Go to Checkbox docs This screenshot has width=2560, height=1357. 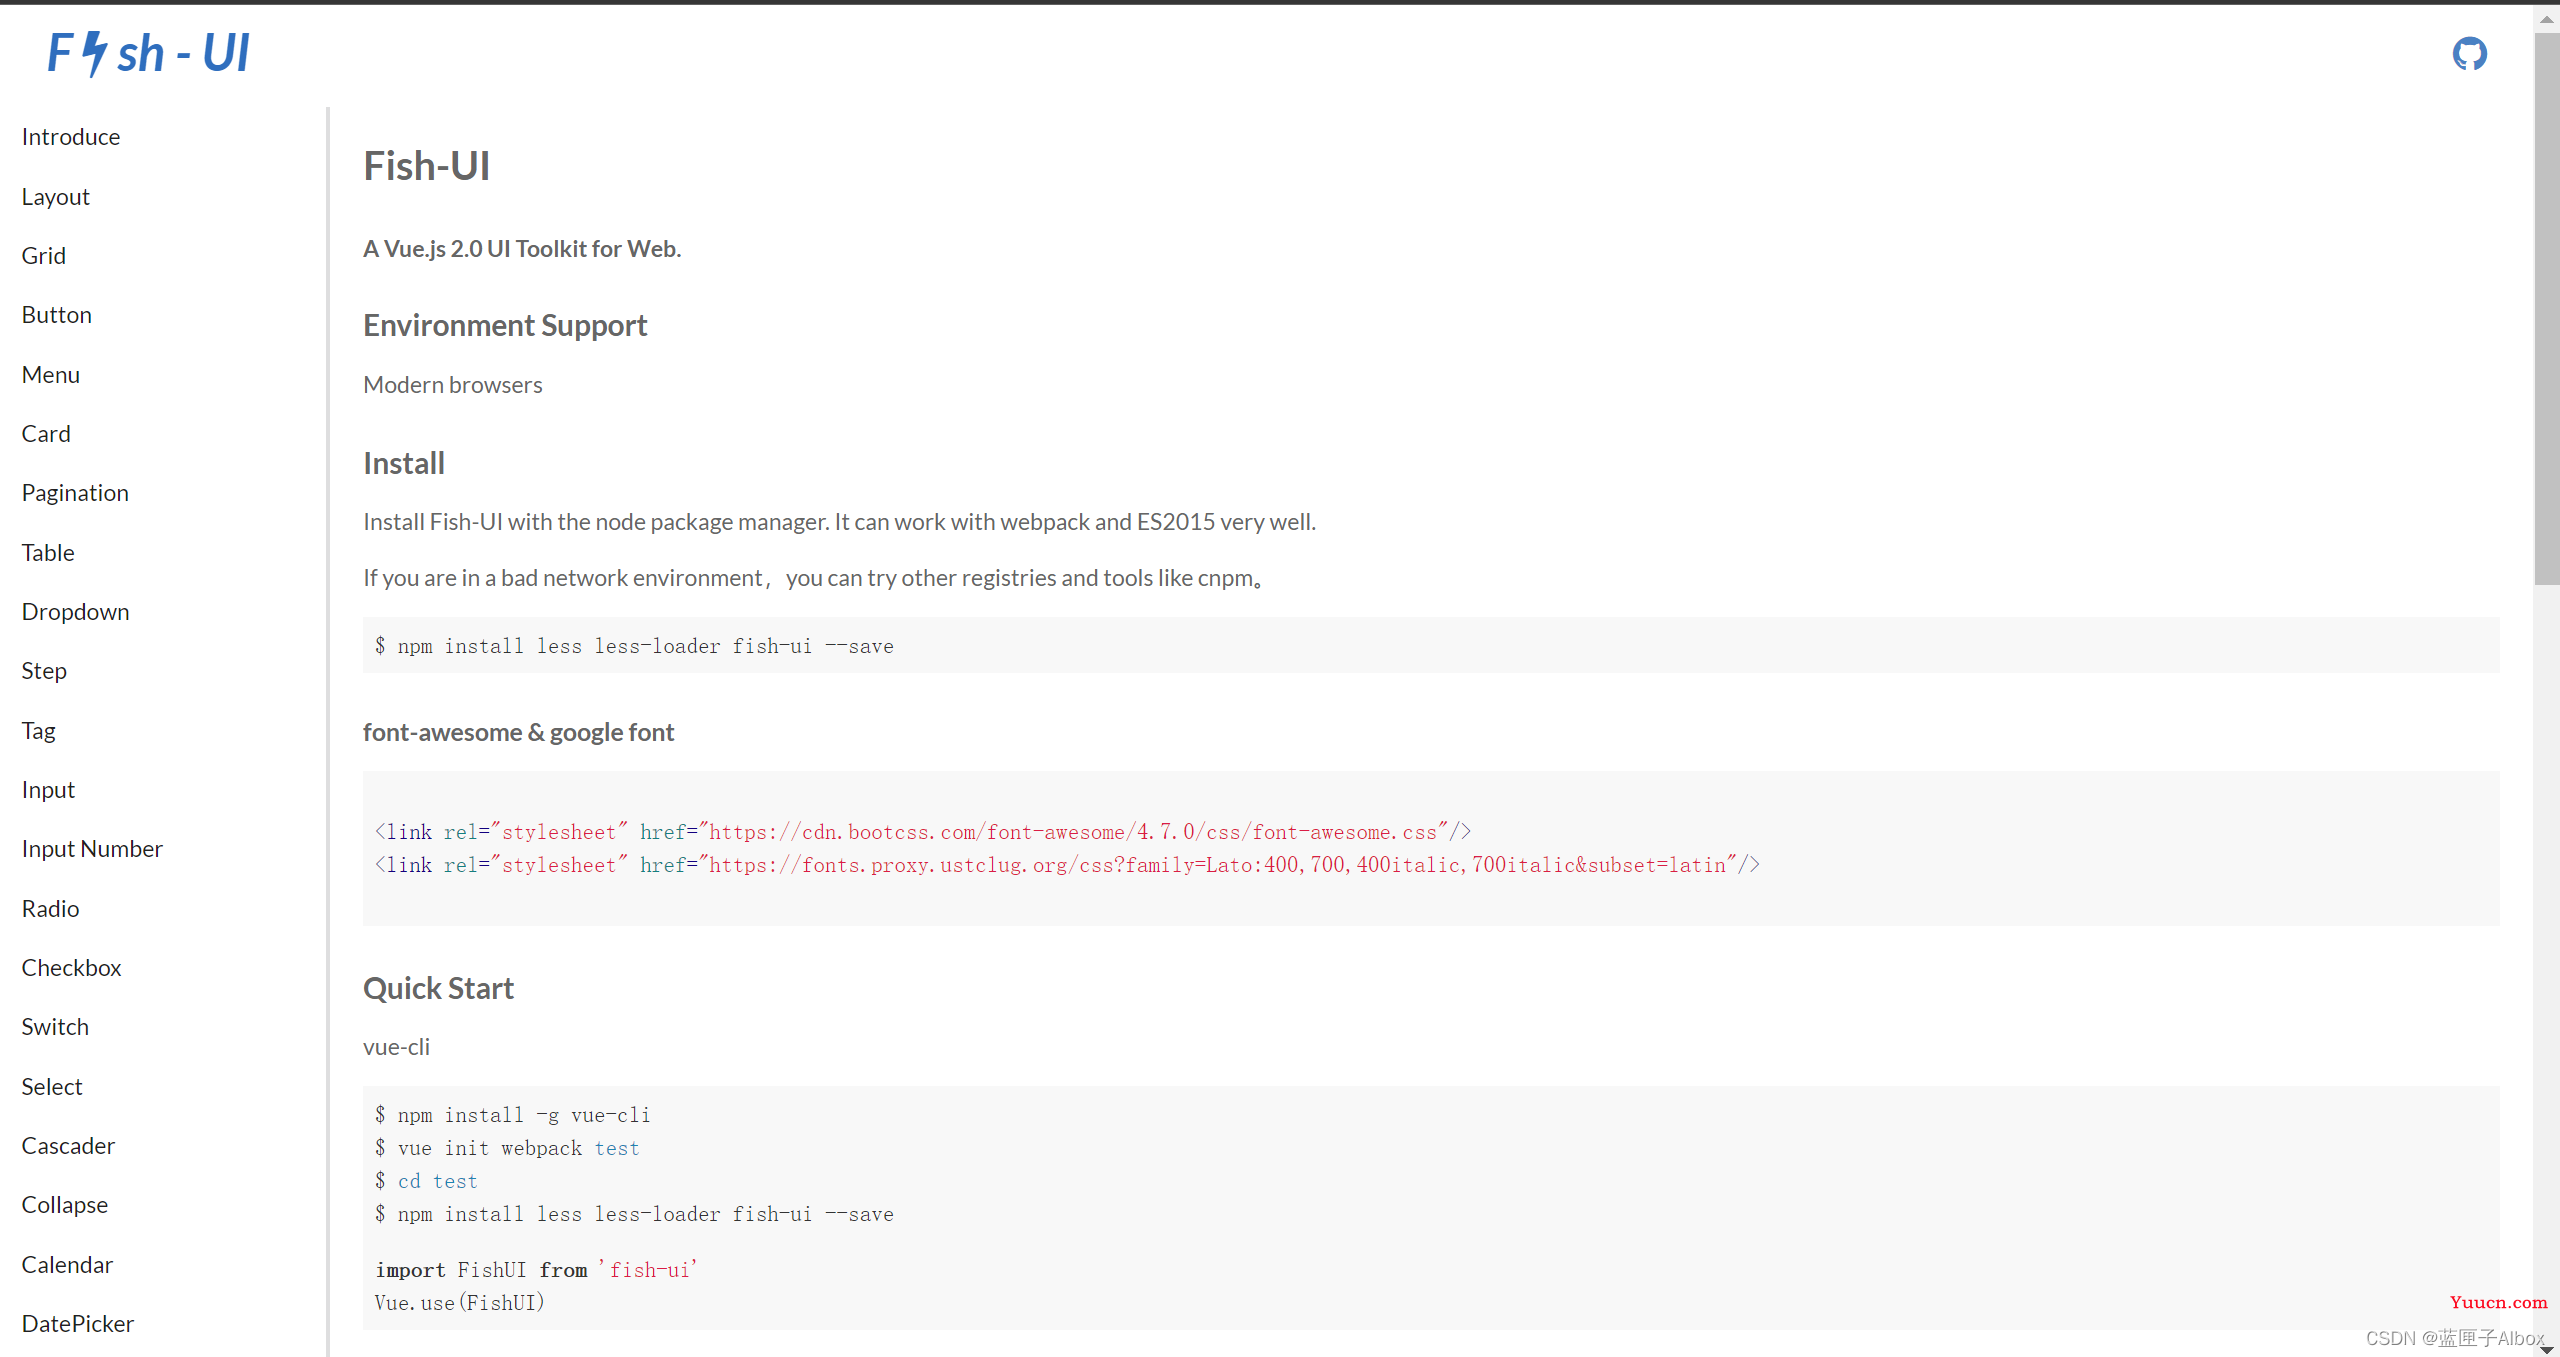pos(72,968)
